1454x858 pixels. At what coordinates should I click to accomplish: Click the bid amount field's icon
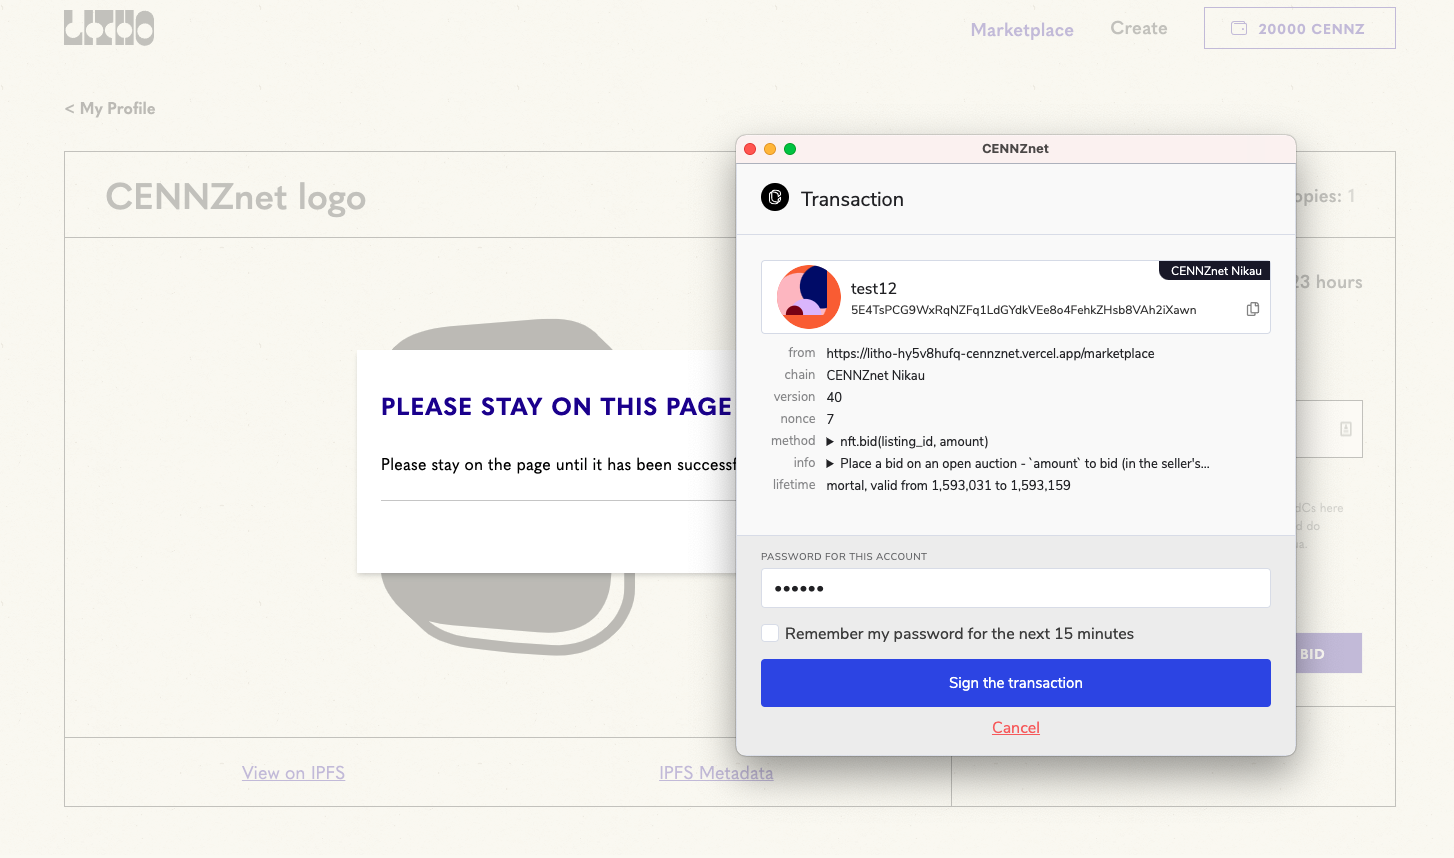(1346, 429)
